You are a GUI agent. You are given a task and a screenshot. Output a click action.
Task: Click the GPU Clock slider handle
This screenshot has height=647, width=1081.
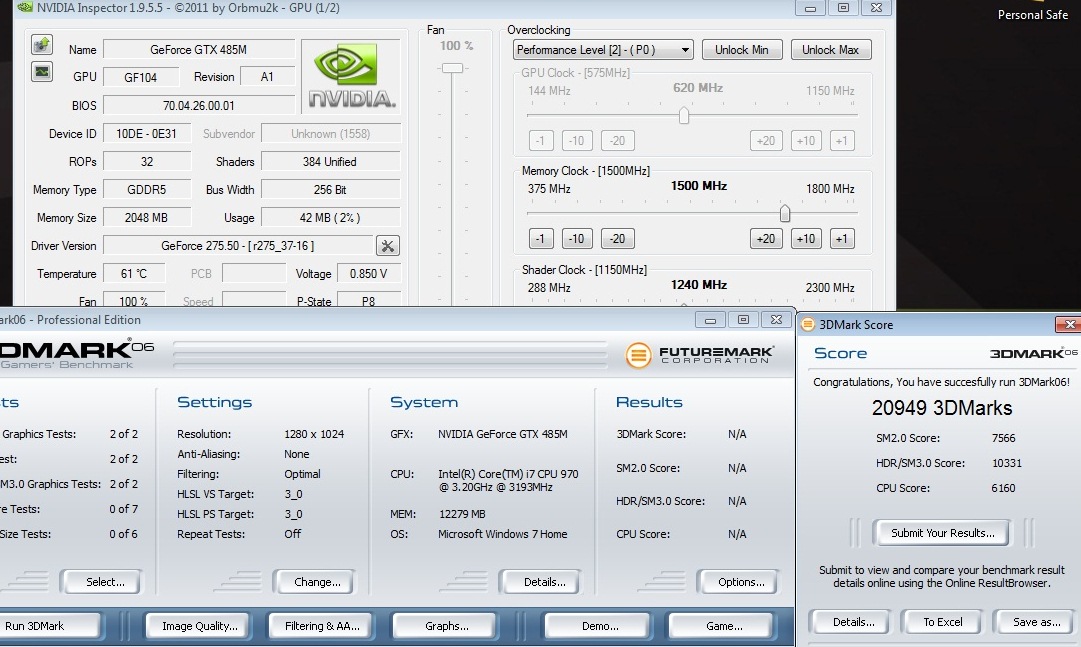tap(683, 115)
